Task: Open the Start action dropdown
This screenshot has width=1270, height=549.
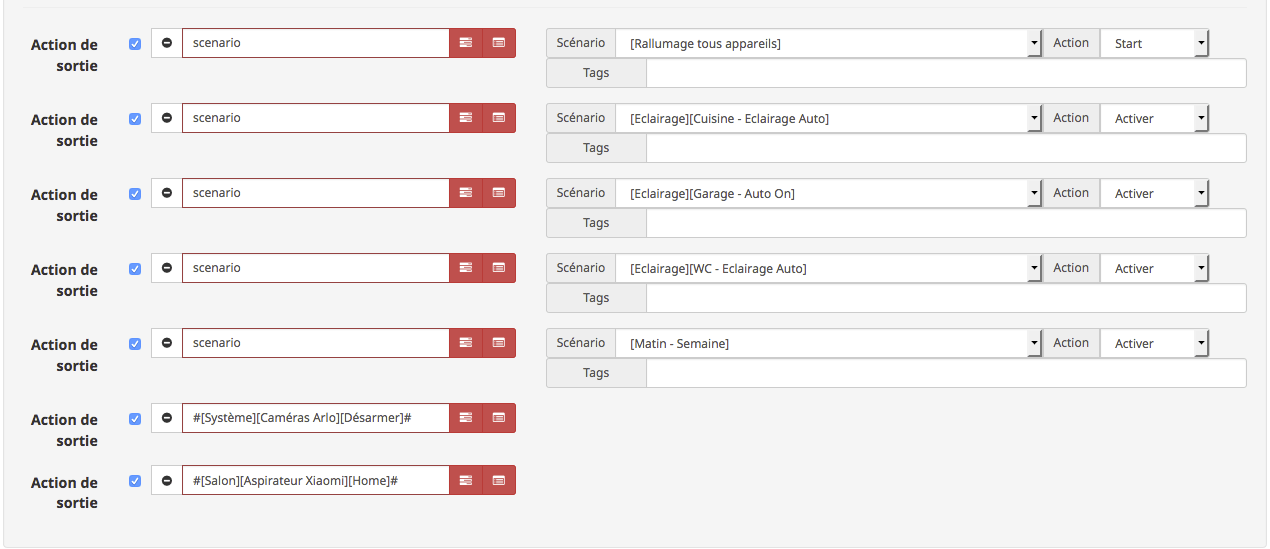Action: pyautogui.click(x=1154, y=43)
